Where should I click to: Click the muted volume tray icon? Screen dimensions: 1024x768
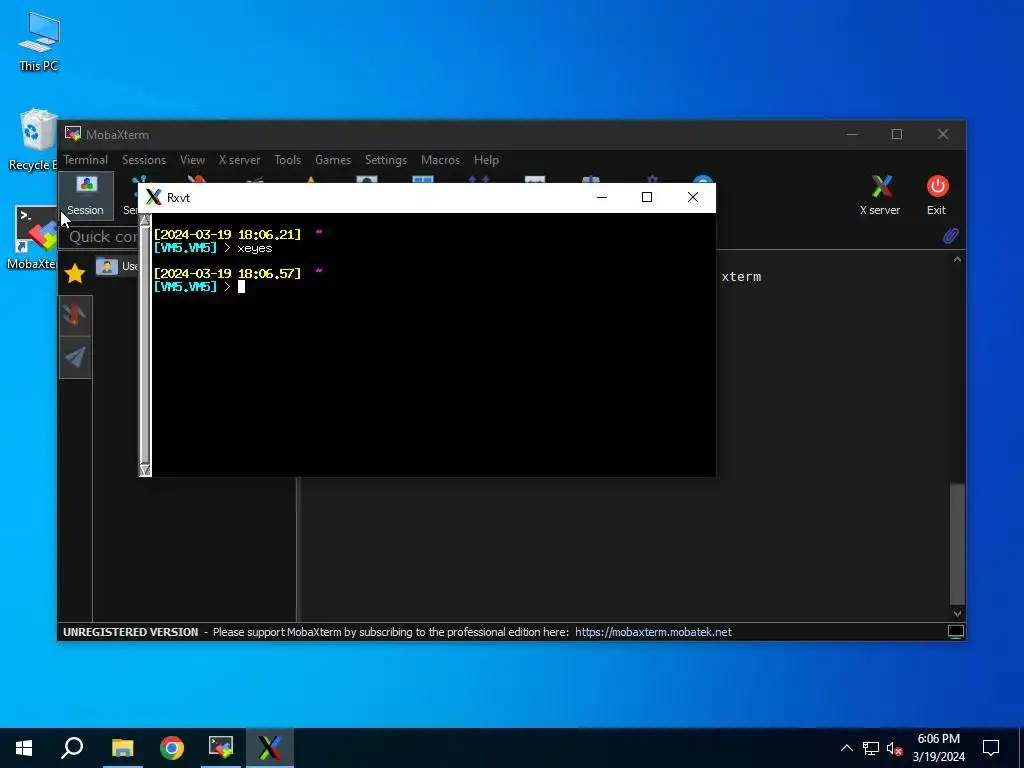click(x=894, y=748)
